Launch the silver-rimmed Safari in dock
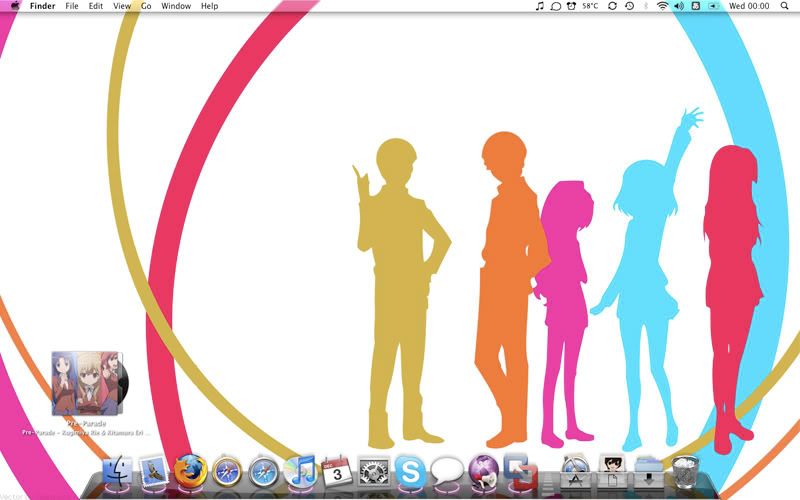Viewport: 800px width, 500px height. [264, 471]
